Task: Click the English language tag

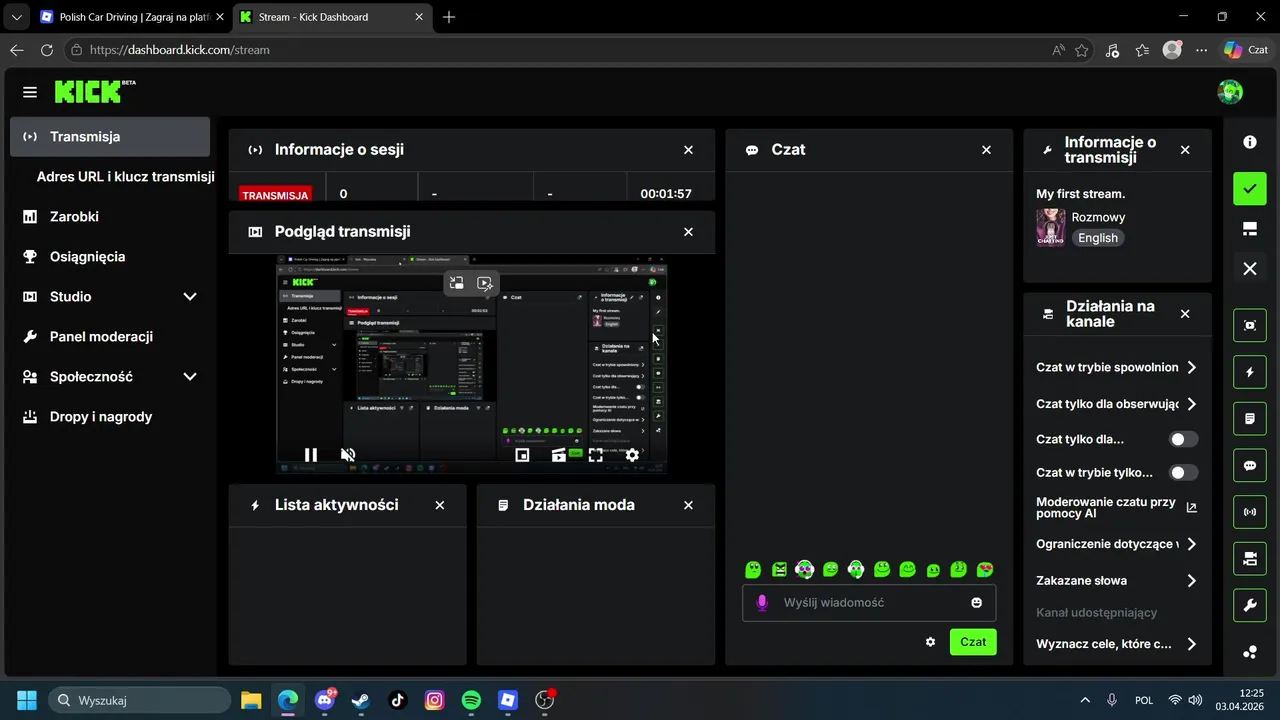Action: (x=1098, y=238)
